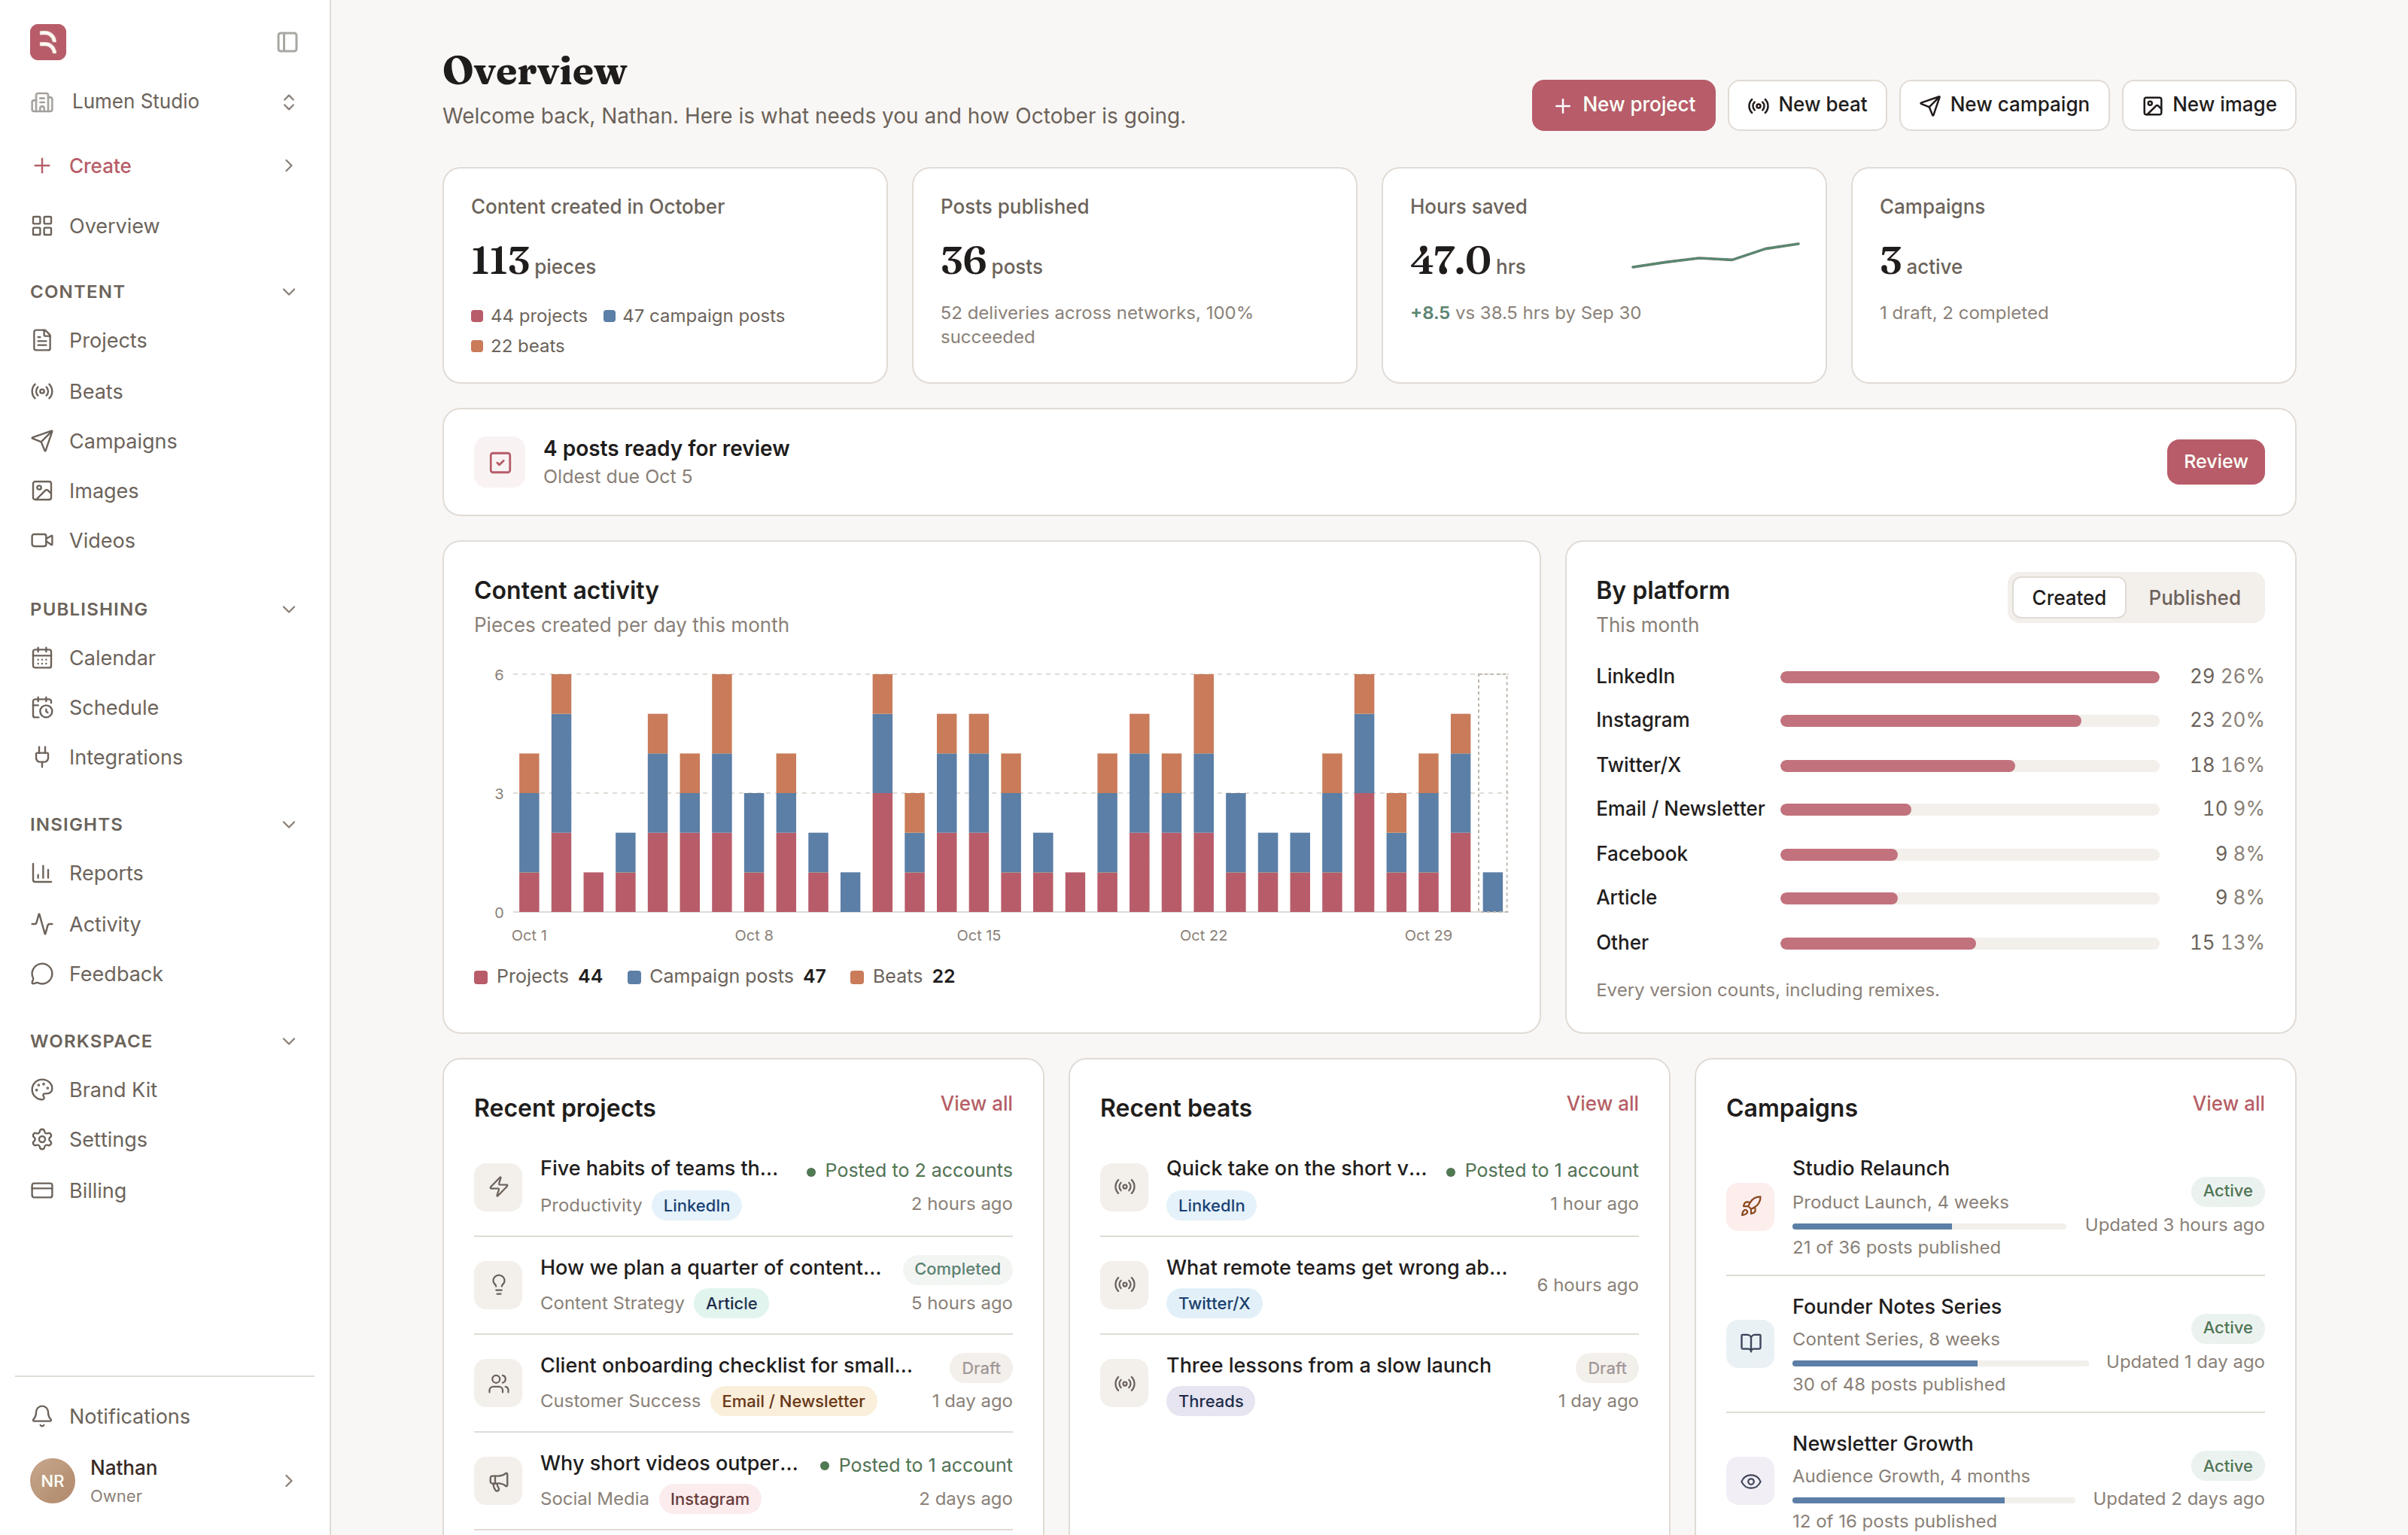The height and width of the screenshot is (1535, 2408).
Task: View all recent beats
Action: tap(1602, 1103)
